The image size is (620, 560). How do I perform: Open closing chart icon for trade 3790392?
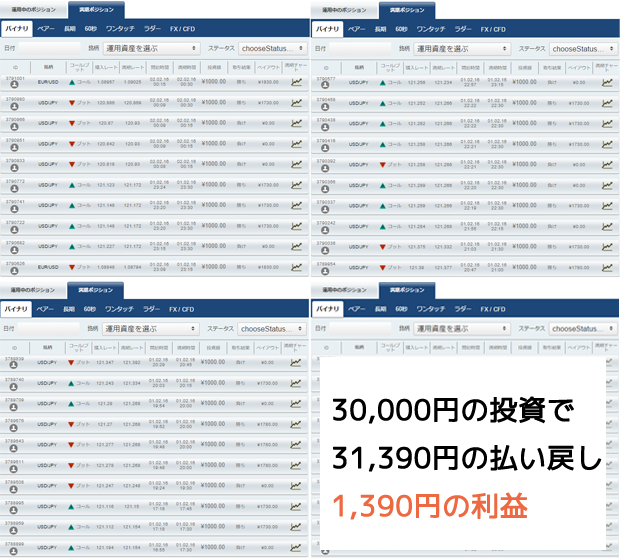click(607, 165)
